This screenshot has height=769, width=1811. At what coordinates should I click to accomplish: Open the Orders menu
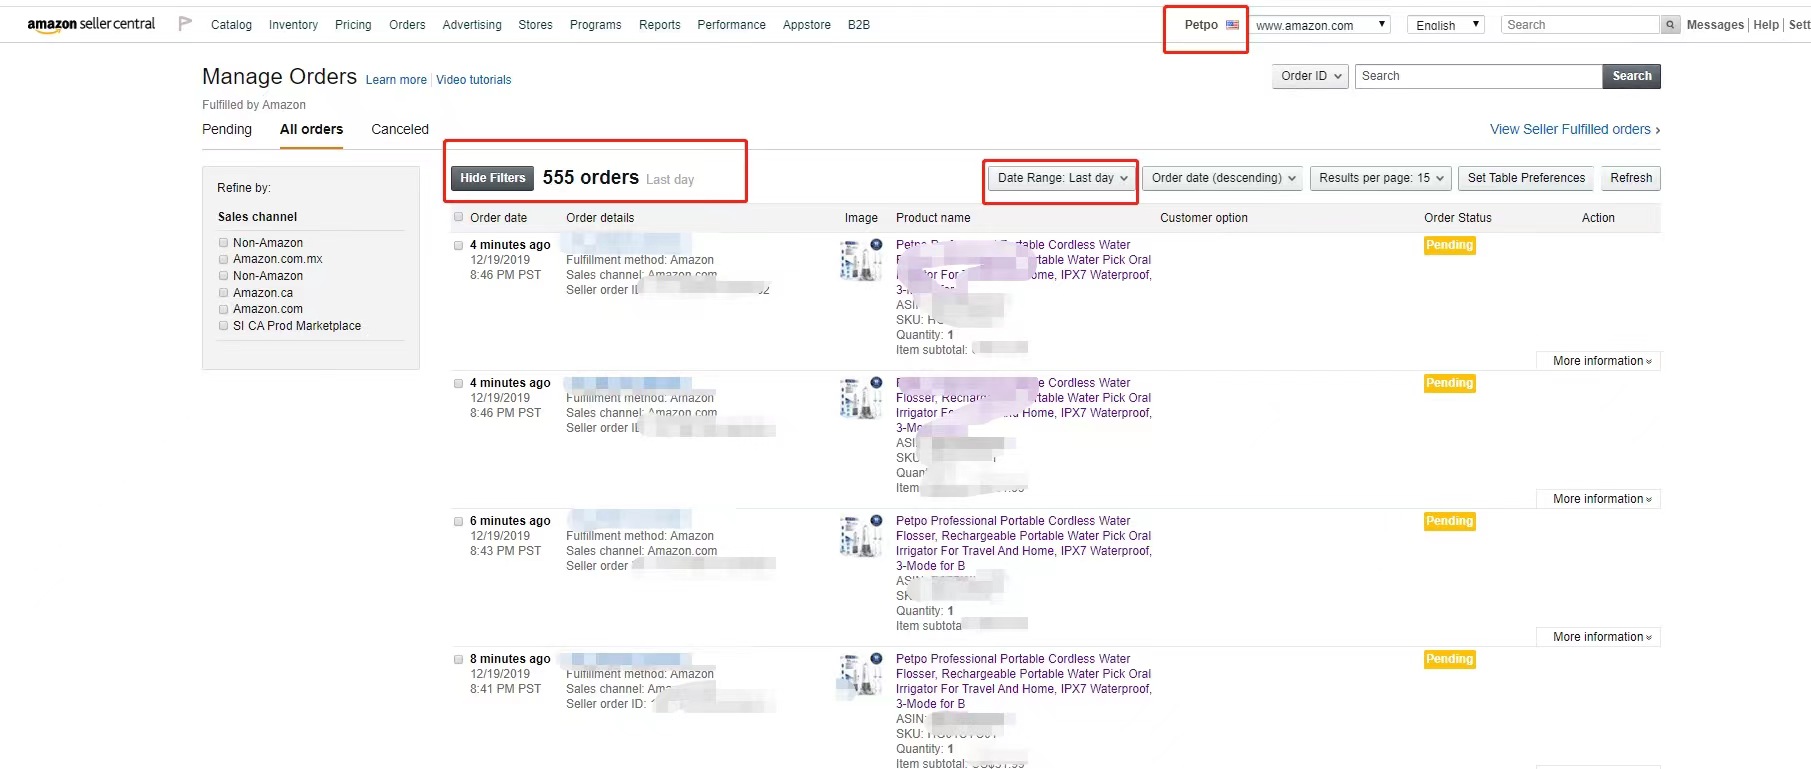pyautogui.click(x=407, y=25)
